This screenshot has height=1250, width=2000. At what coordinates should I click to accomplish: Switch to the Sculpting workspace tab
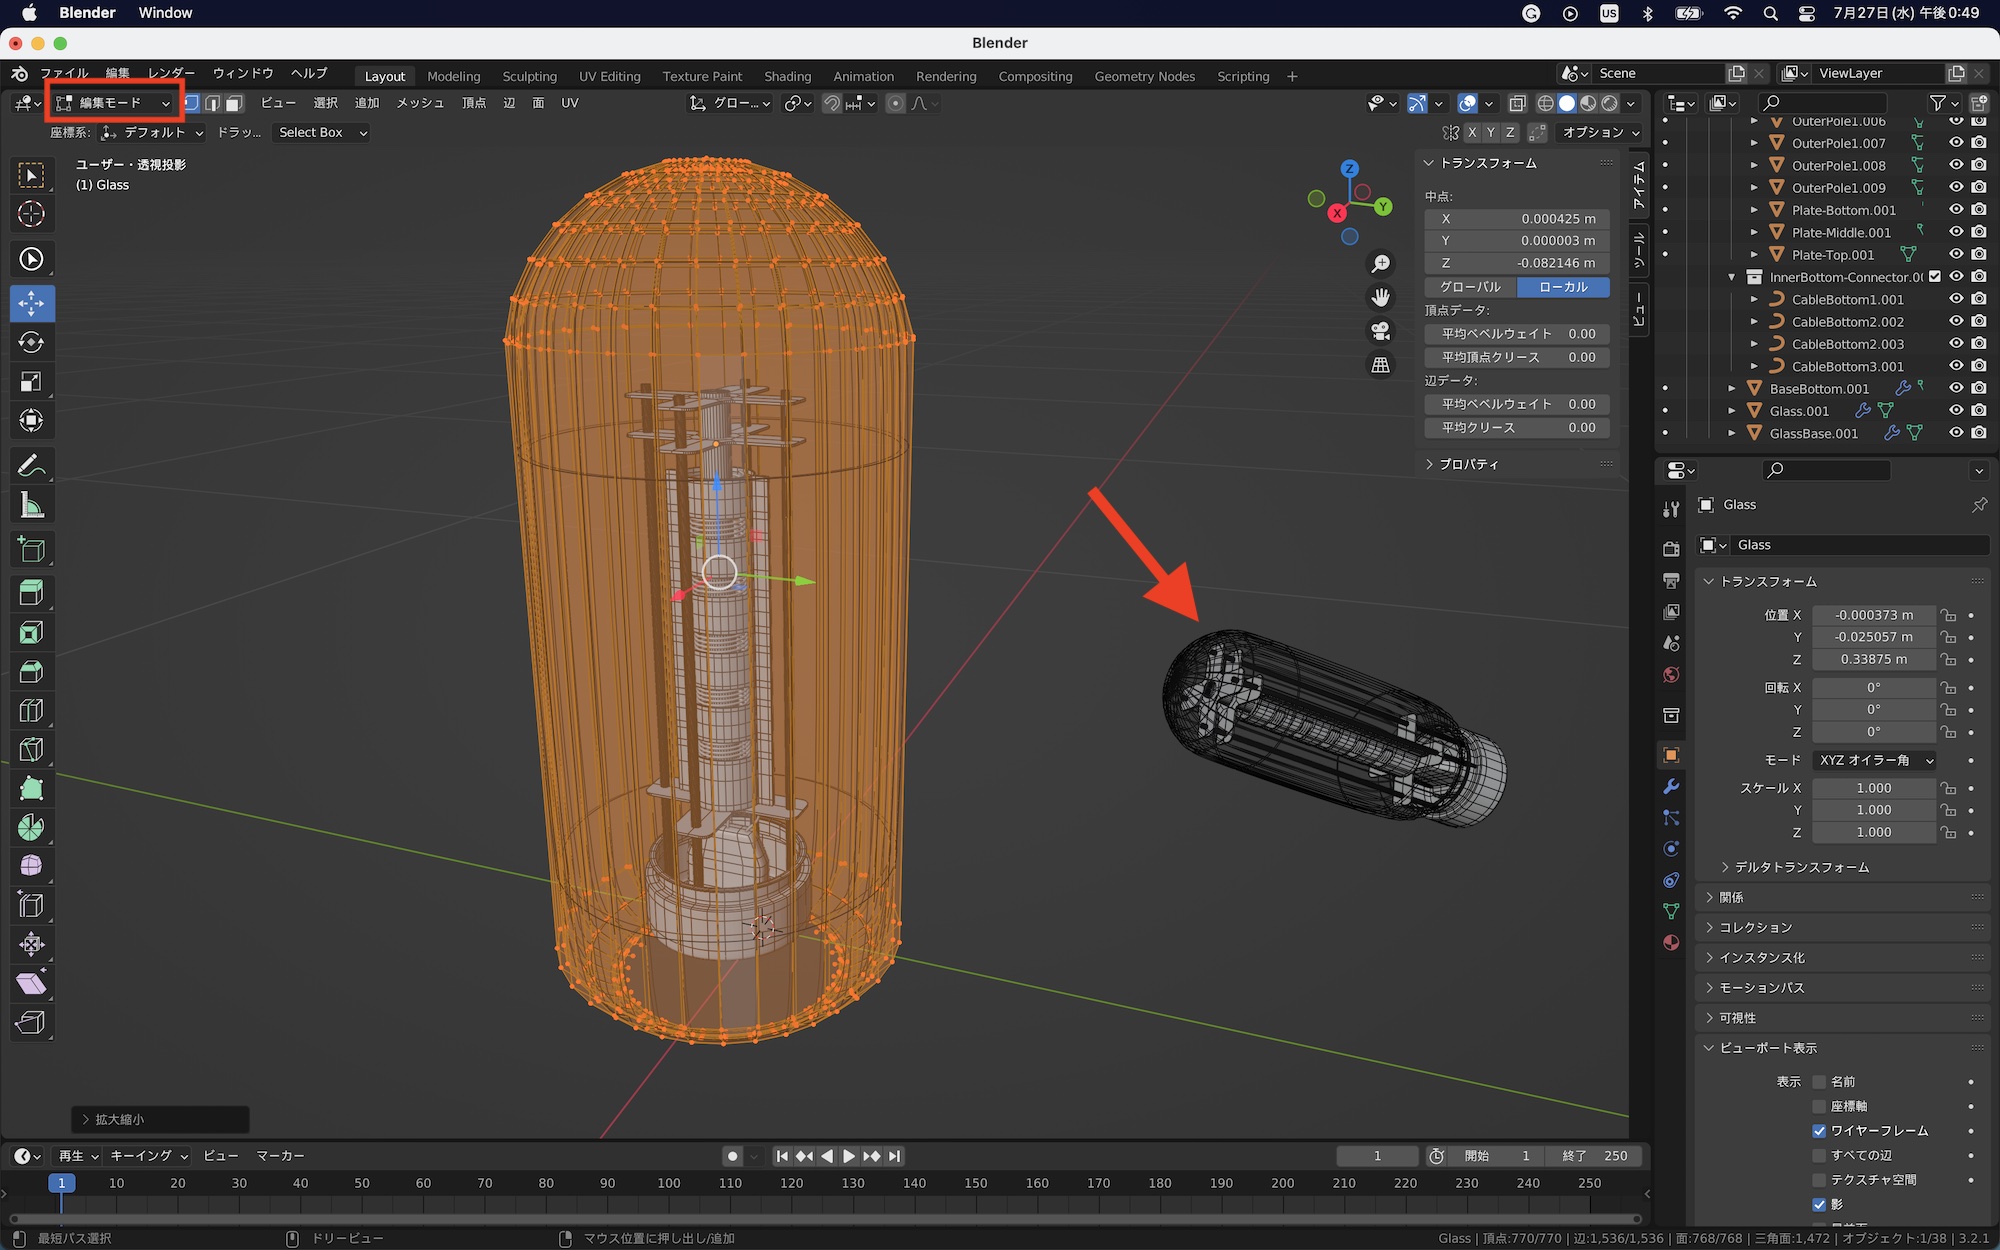(529, 76)
